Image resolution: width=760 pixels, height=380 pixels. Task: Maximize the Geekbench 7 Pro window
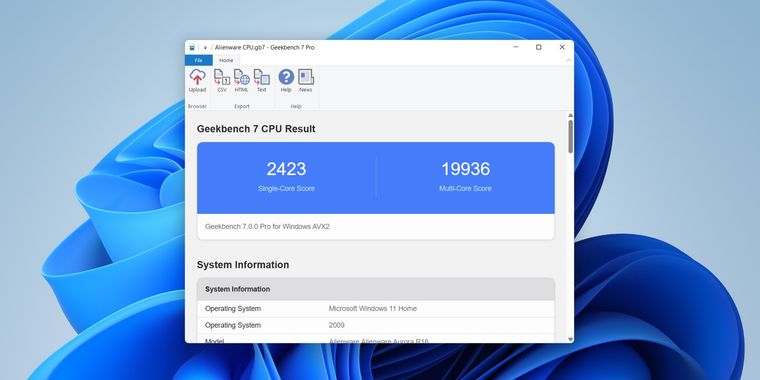pos(538,47)
